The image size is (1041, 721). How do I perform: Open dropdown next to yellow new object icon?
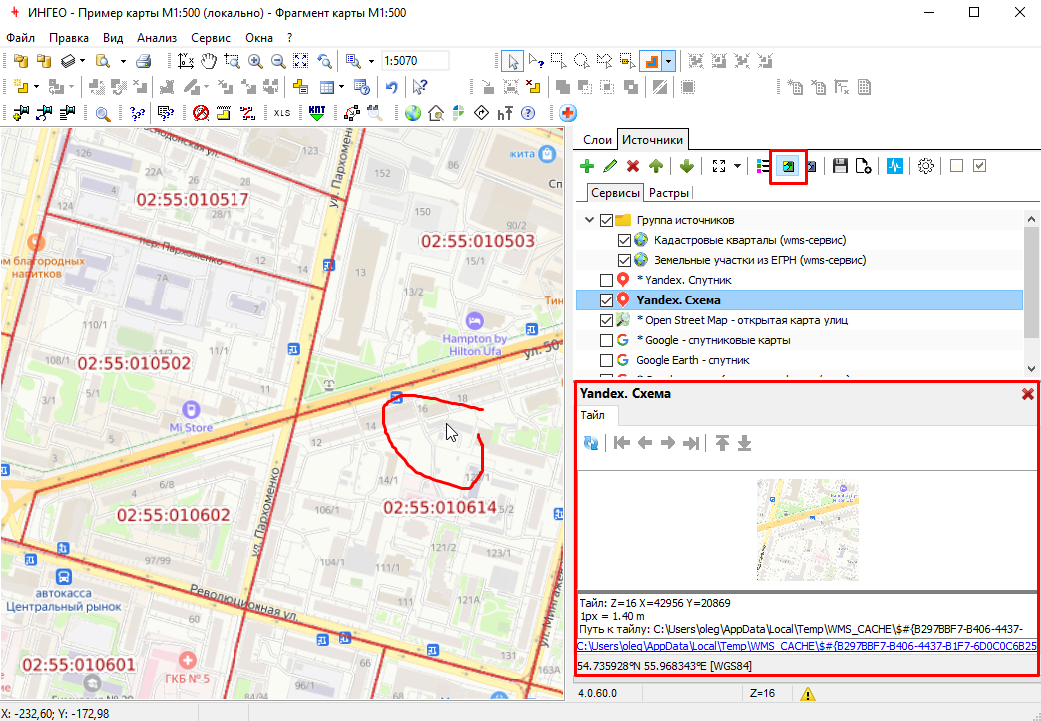pyautogui.click(x=36, y=87)
